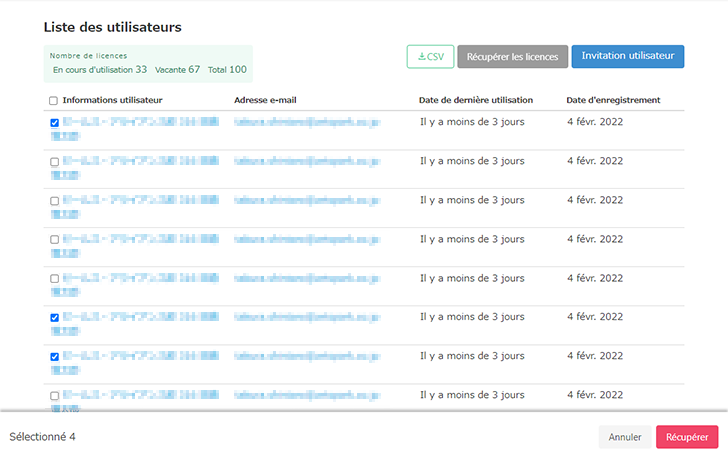The image size is (728, 472).
Task: Deselect the sixth user row checkbox
Action: (x=54, y=318)
